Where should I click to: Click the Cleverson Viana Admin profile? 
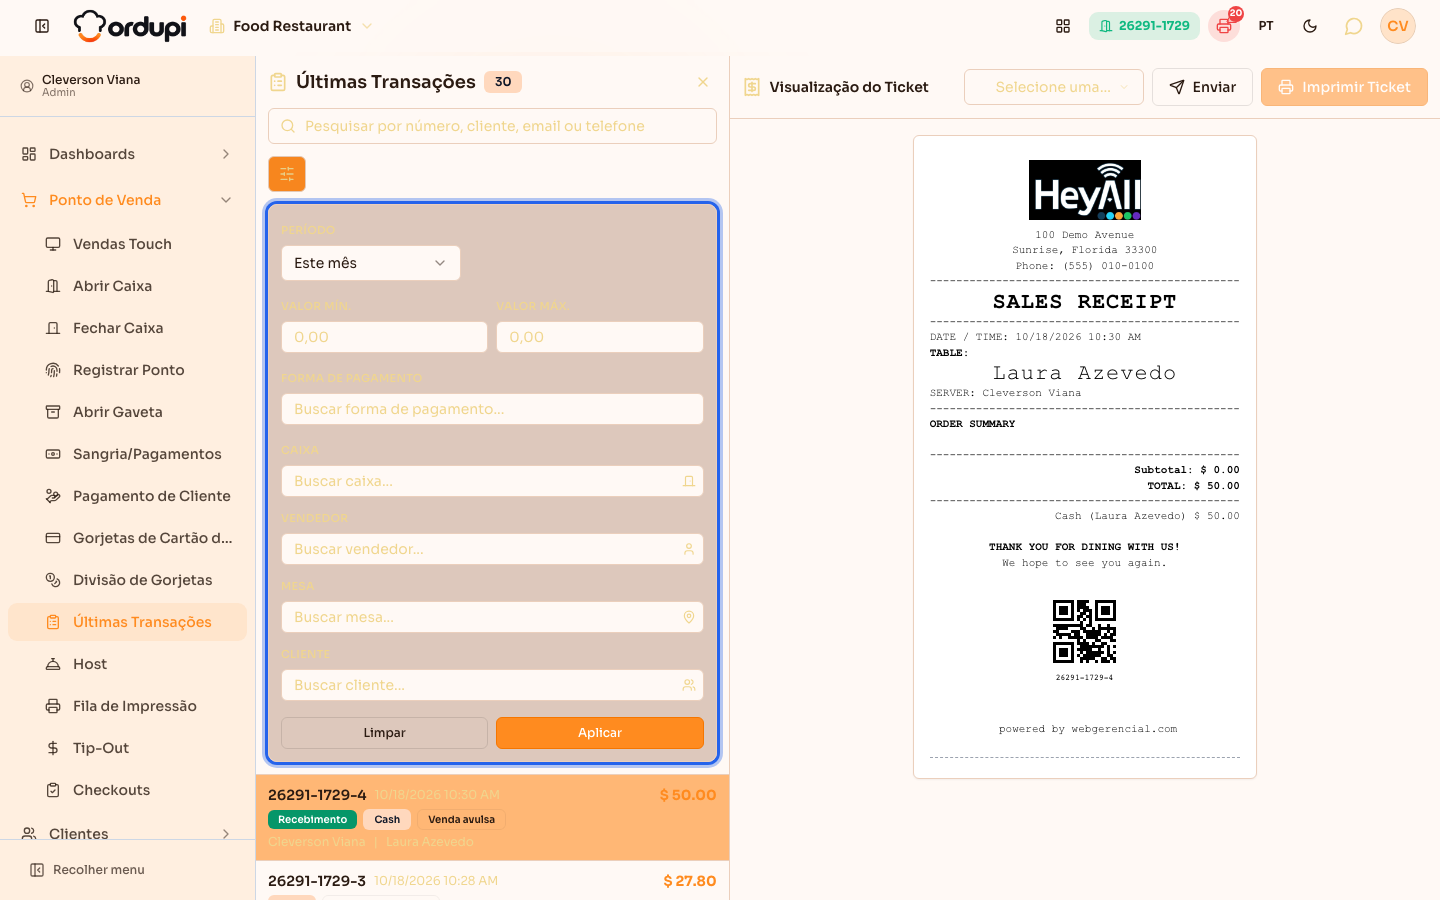point(127,86)
